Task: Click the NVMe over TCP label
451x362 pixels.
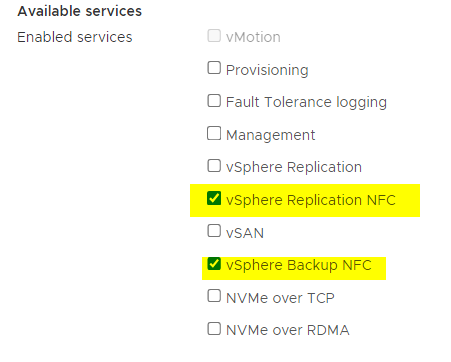Action: pos(280,298)
